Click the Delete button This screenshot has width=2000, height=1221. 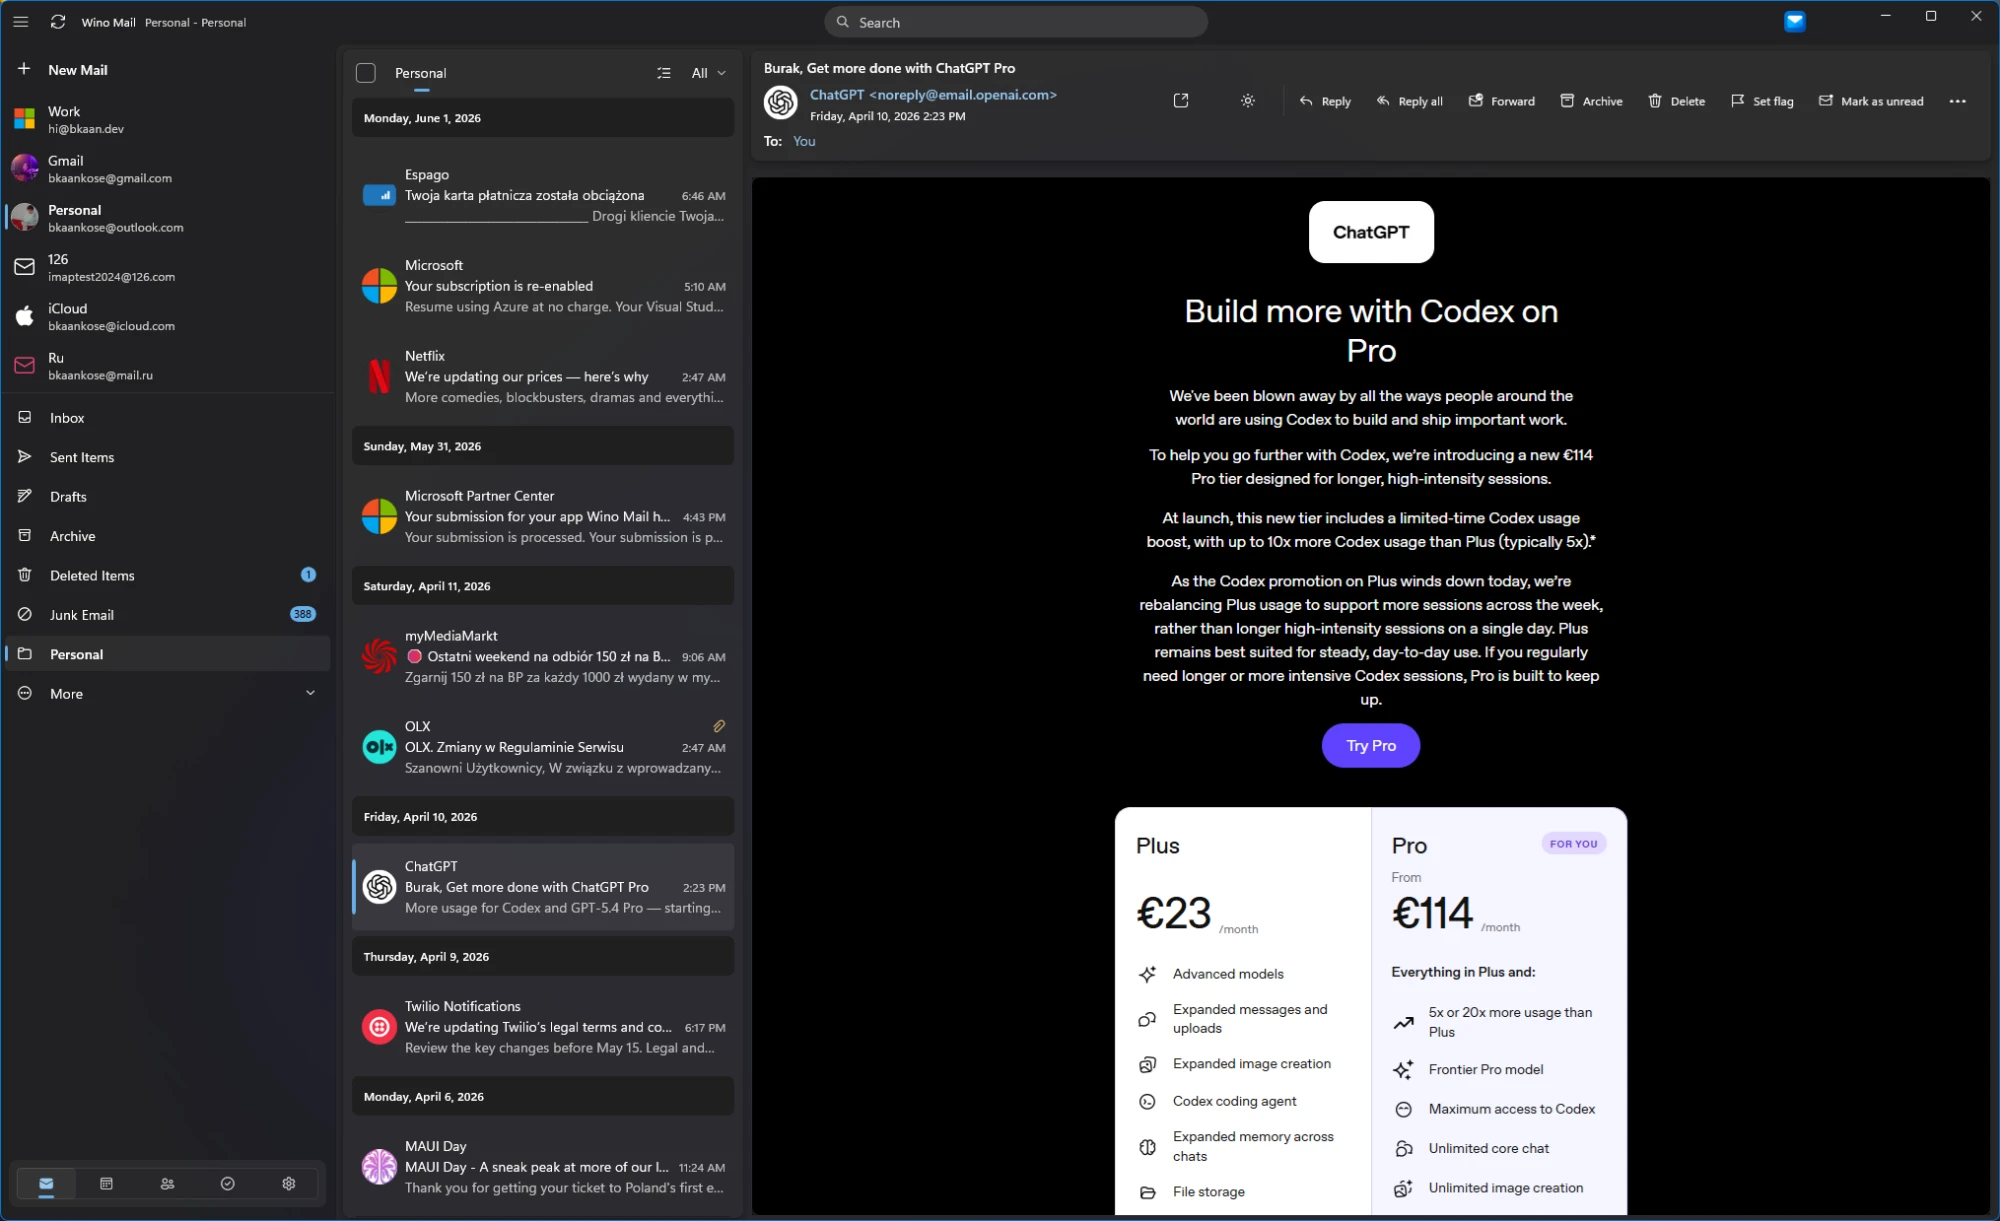[x=1676, y=101]
